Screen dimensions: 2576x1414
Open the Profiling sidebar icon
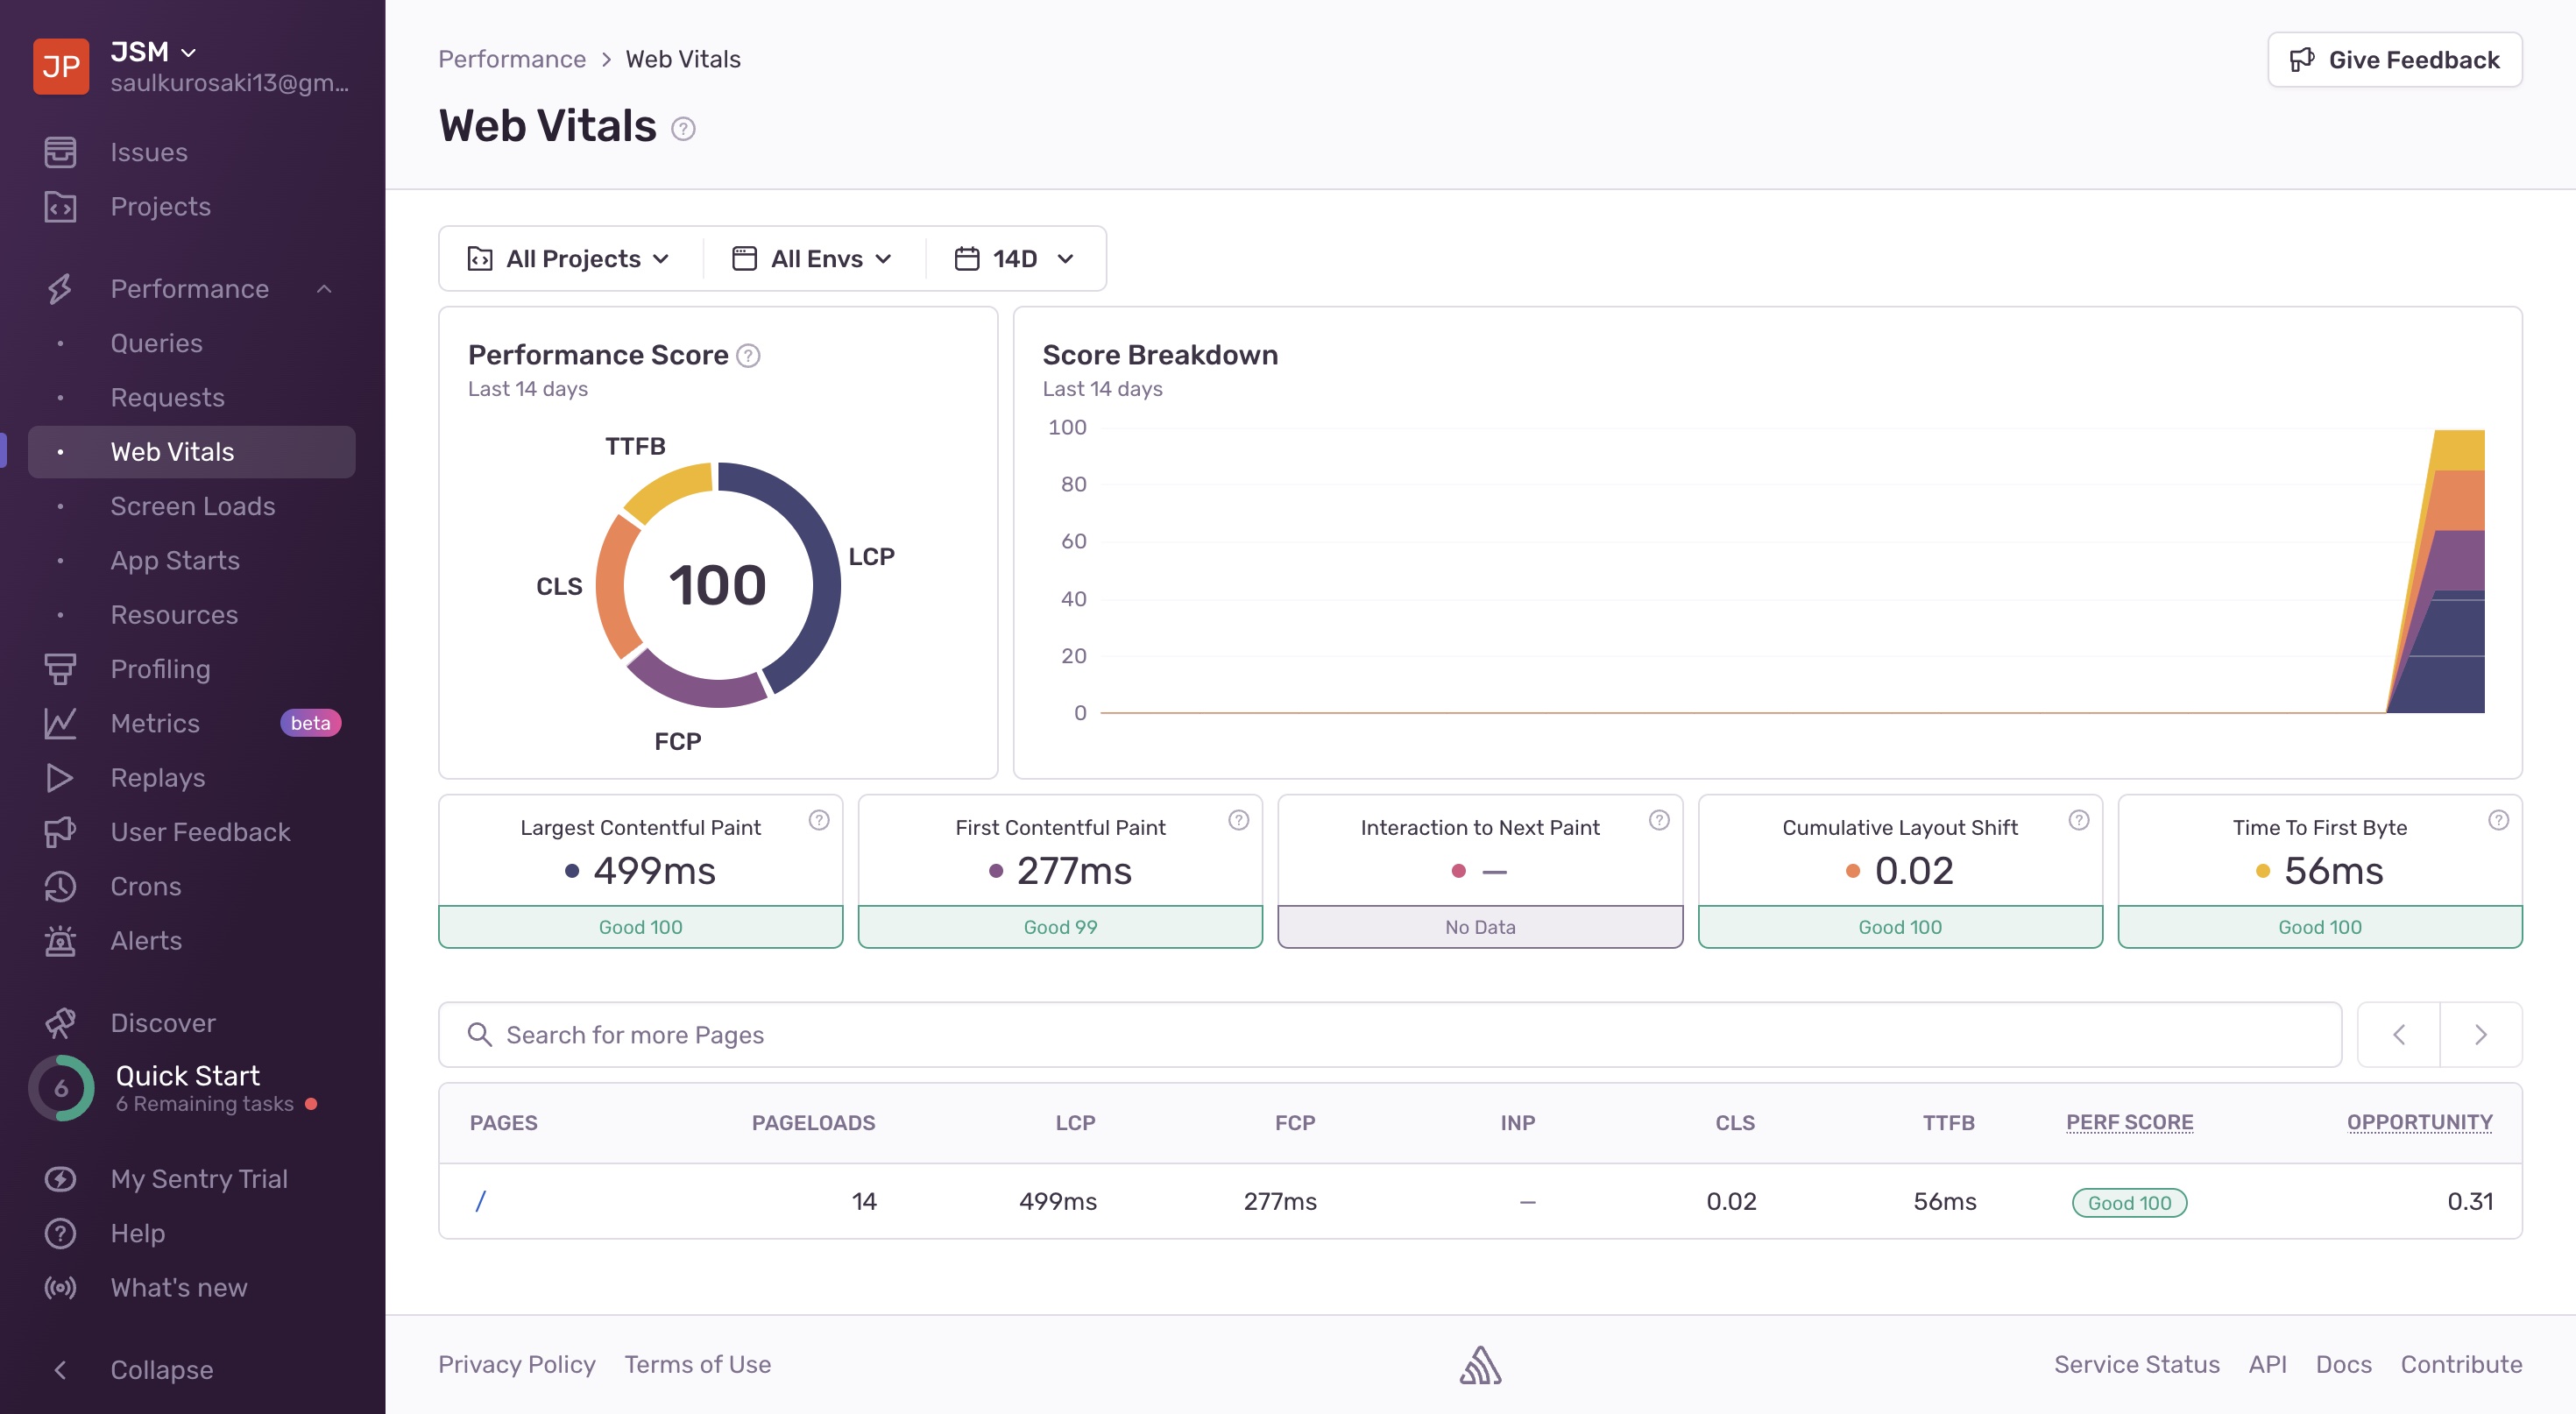point(60,669)
